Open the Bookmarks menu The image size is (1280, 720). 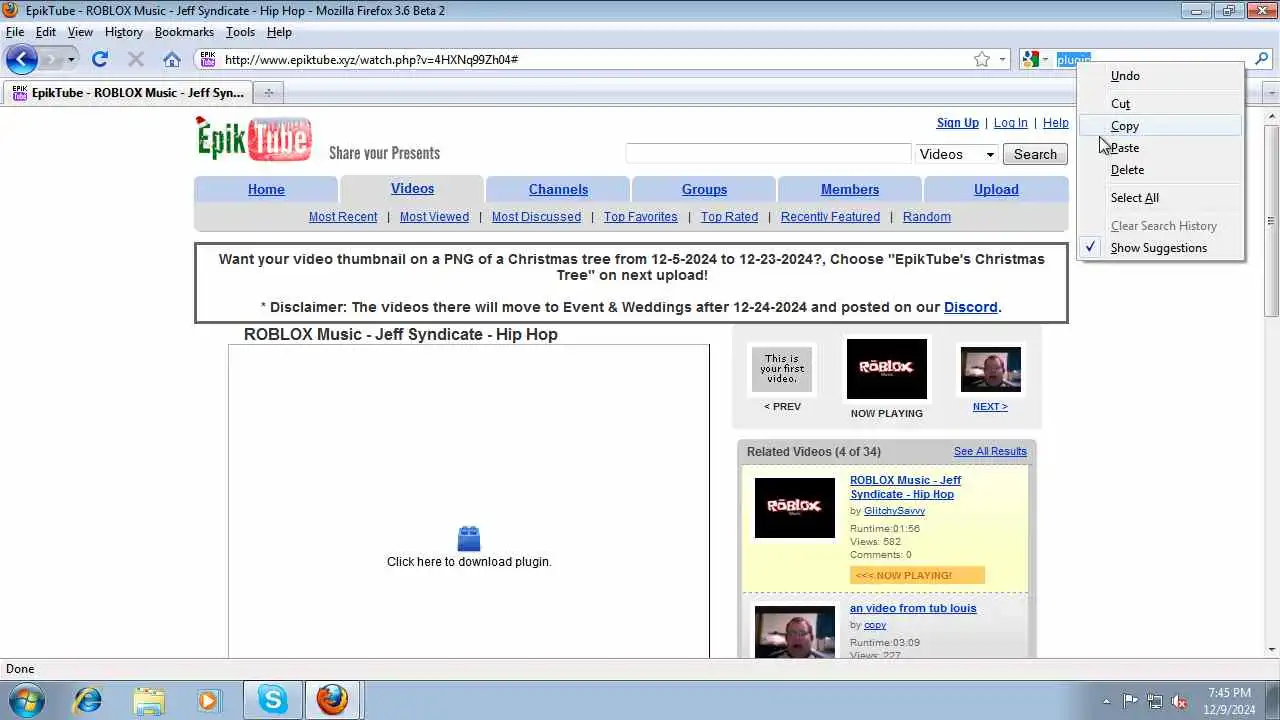point(184,32)
